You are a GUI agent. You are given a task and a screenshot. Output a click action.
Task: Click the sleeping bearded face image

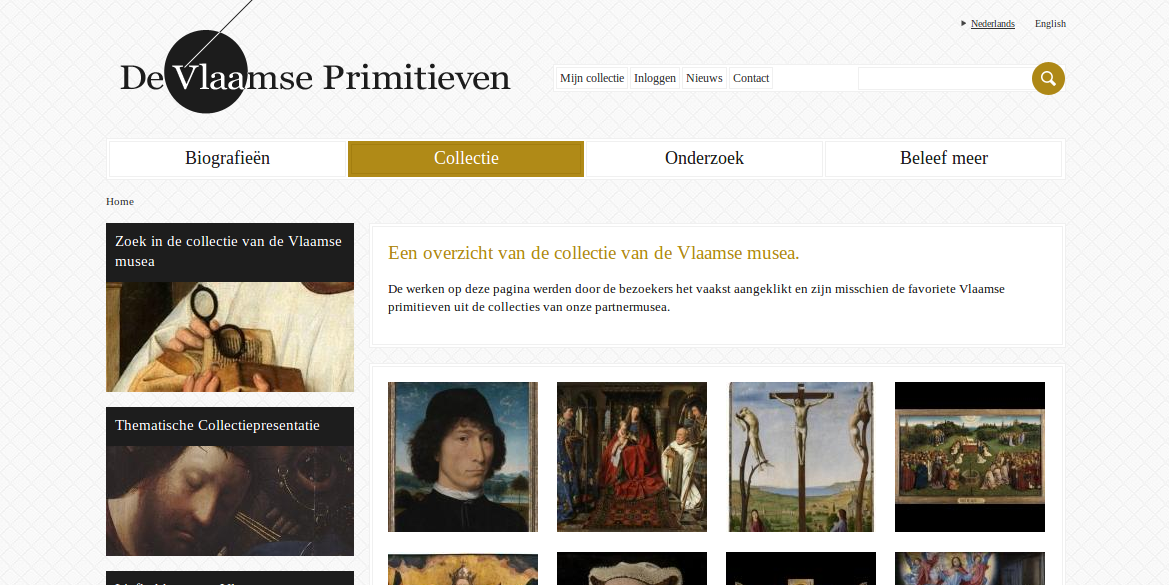pos(230,501)
